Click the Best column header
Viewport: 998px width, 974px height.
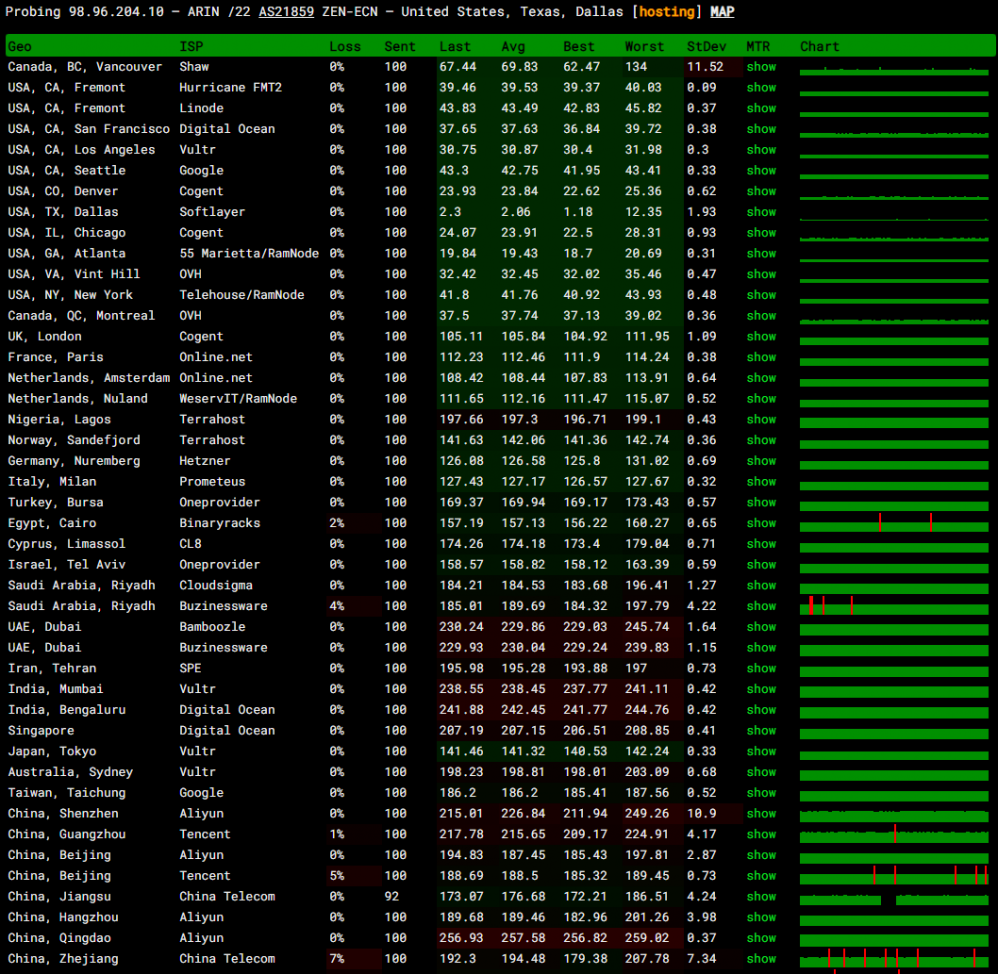point(579,46)
